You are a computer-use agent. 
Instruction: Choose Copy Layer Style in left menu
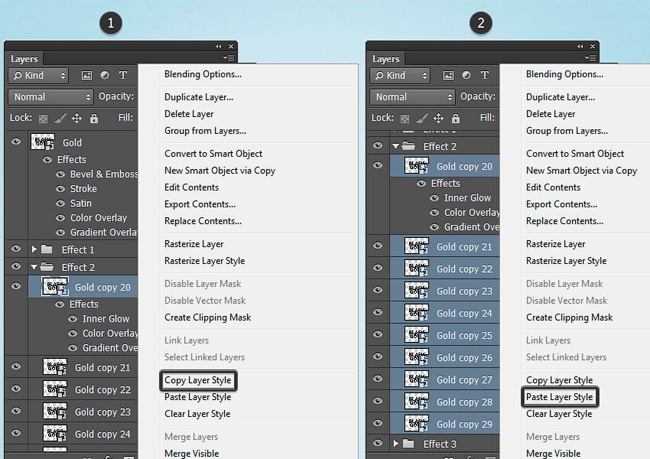pyautogui.click(x=198, y=380)
